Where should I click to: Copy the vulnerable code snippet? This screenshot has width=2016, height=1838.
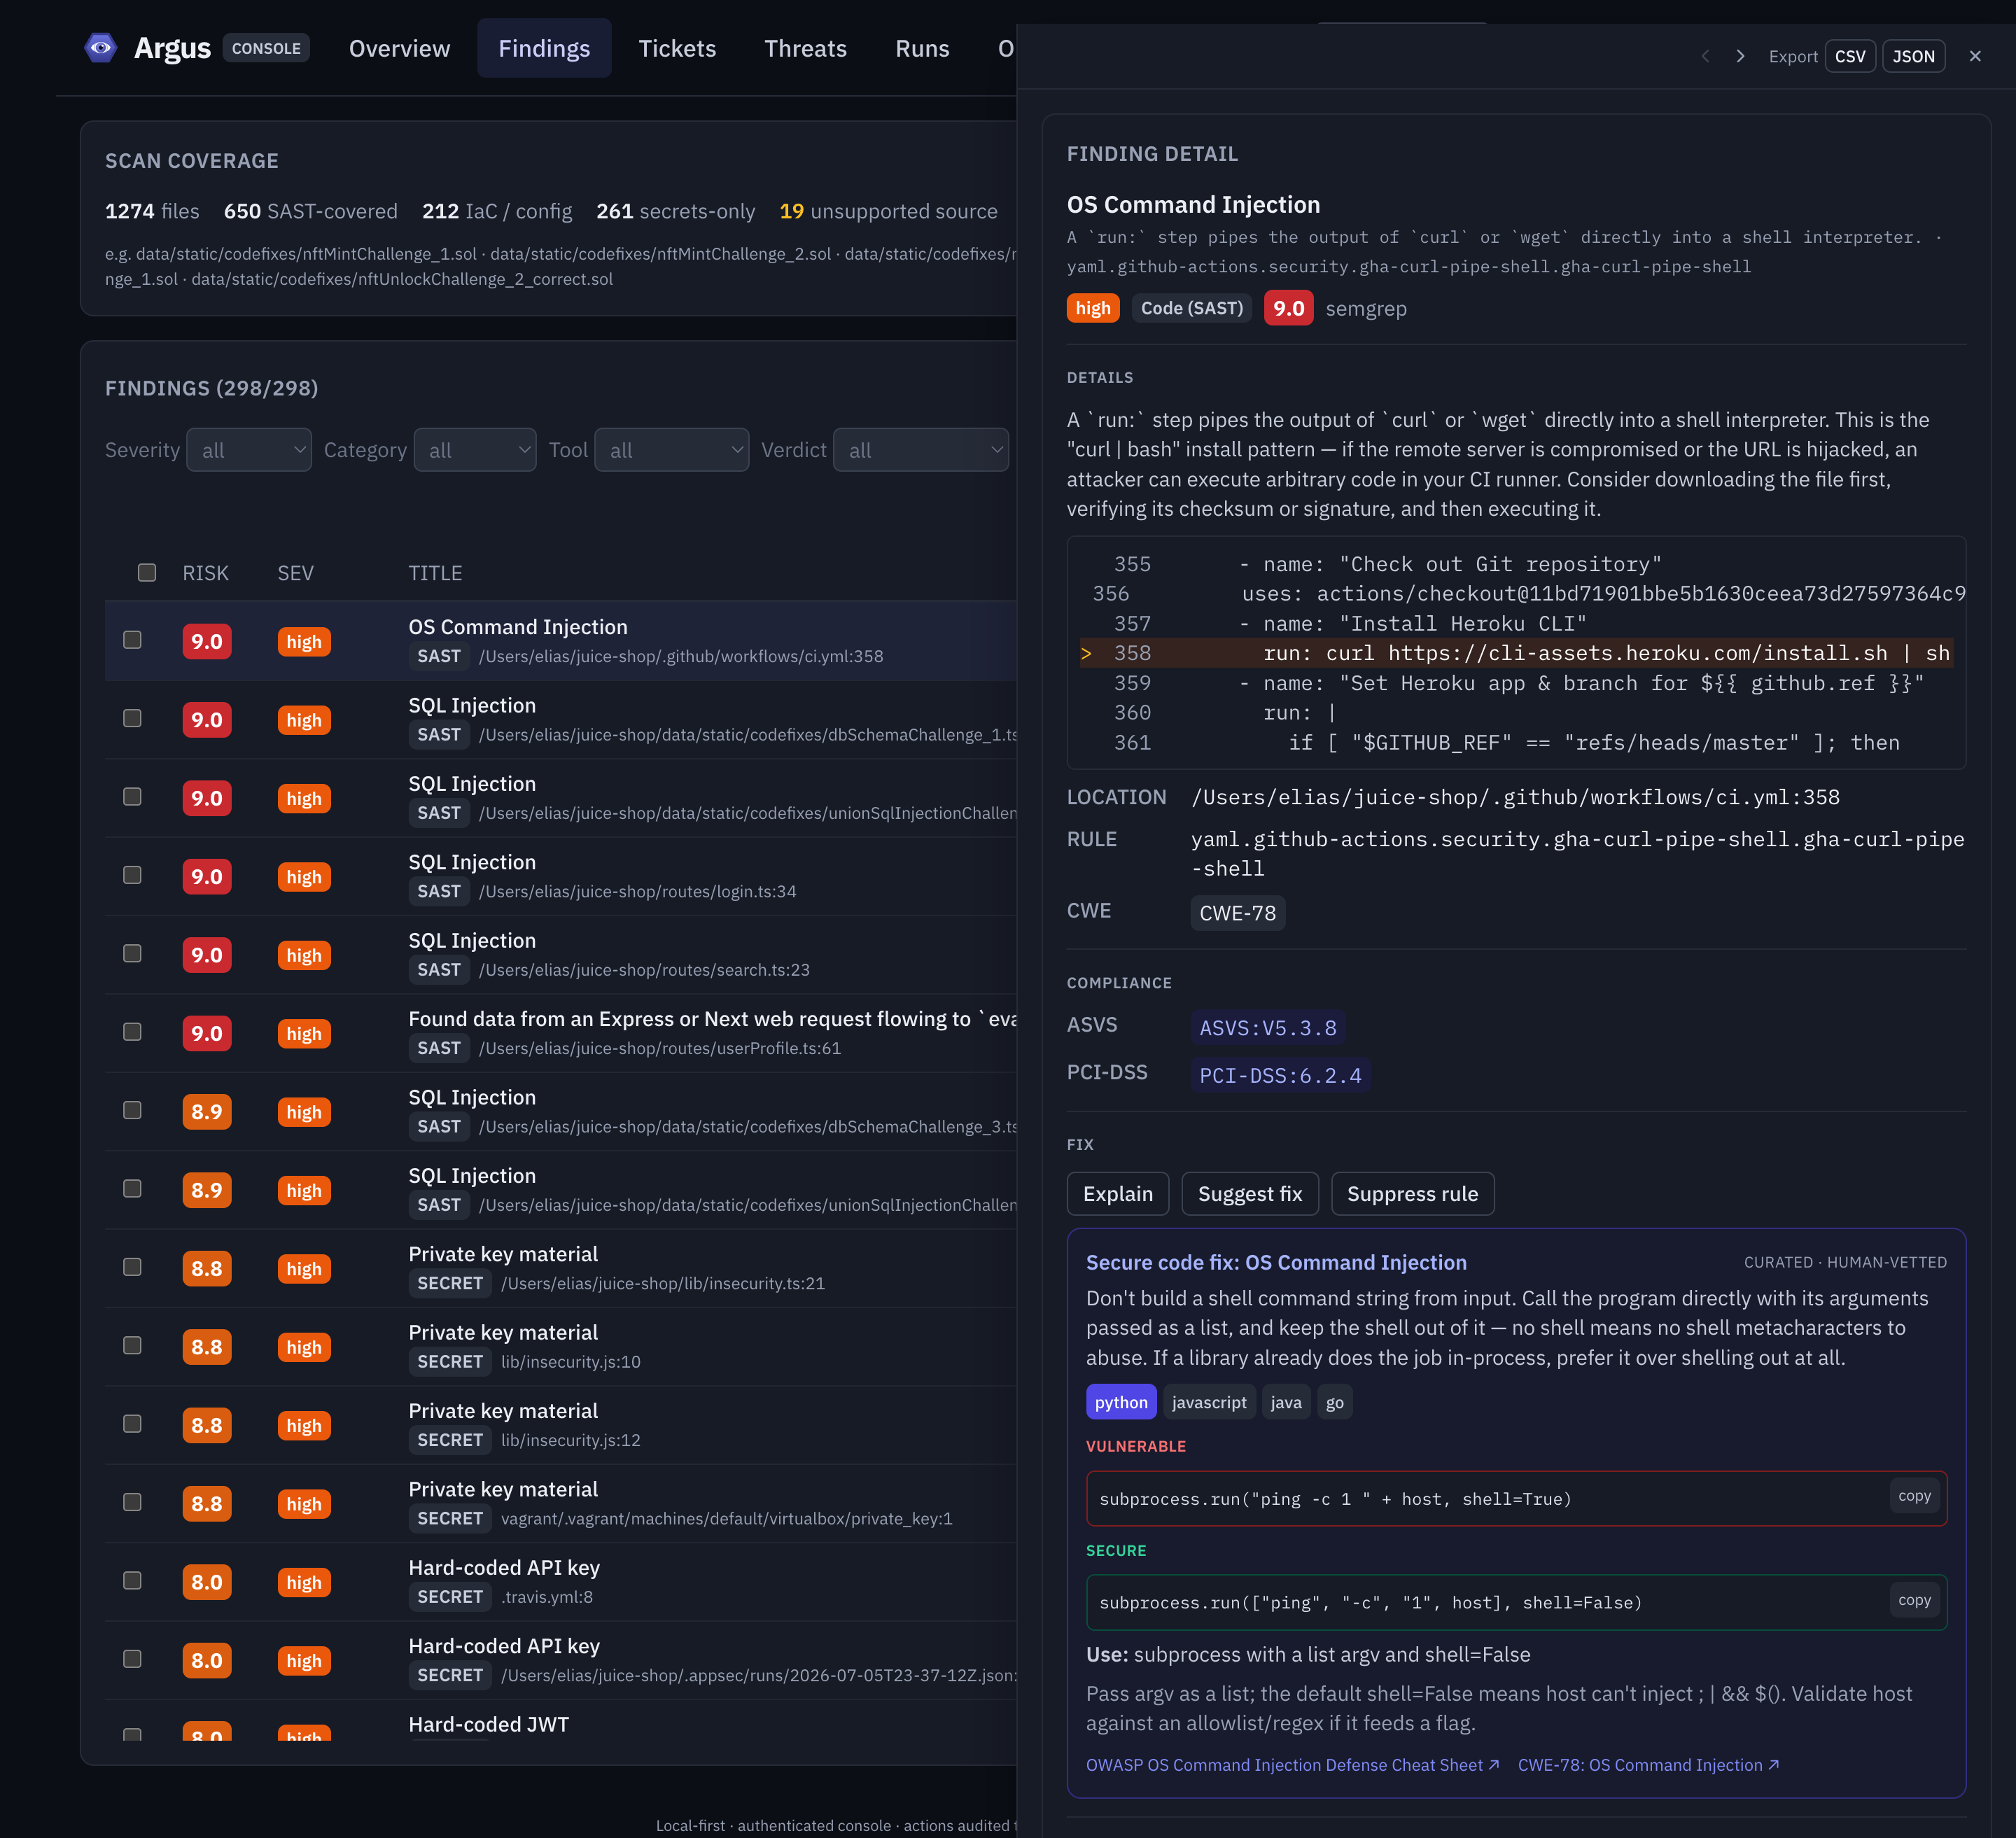pyautogui.click(x=1914, y=1496)
